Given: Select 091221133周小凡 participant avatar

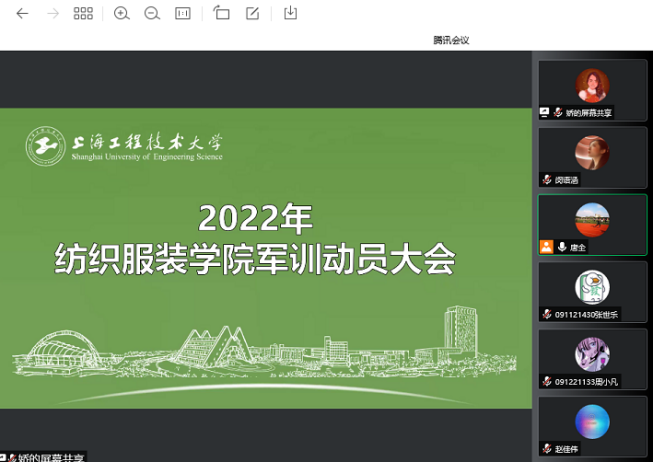Looking at the screenshot, I should (592, 354).
